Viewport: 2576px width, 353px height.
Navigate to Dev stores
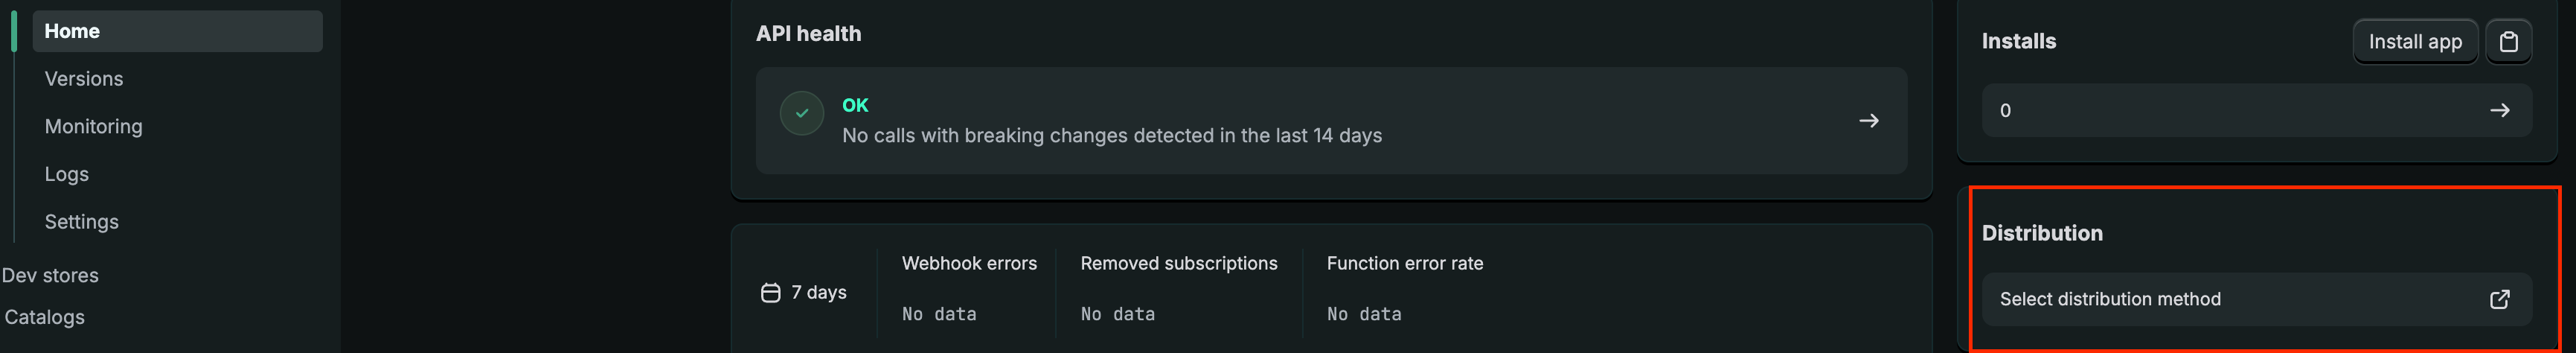click(50, 275)
